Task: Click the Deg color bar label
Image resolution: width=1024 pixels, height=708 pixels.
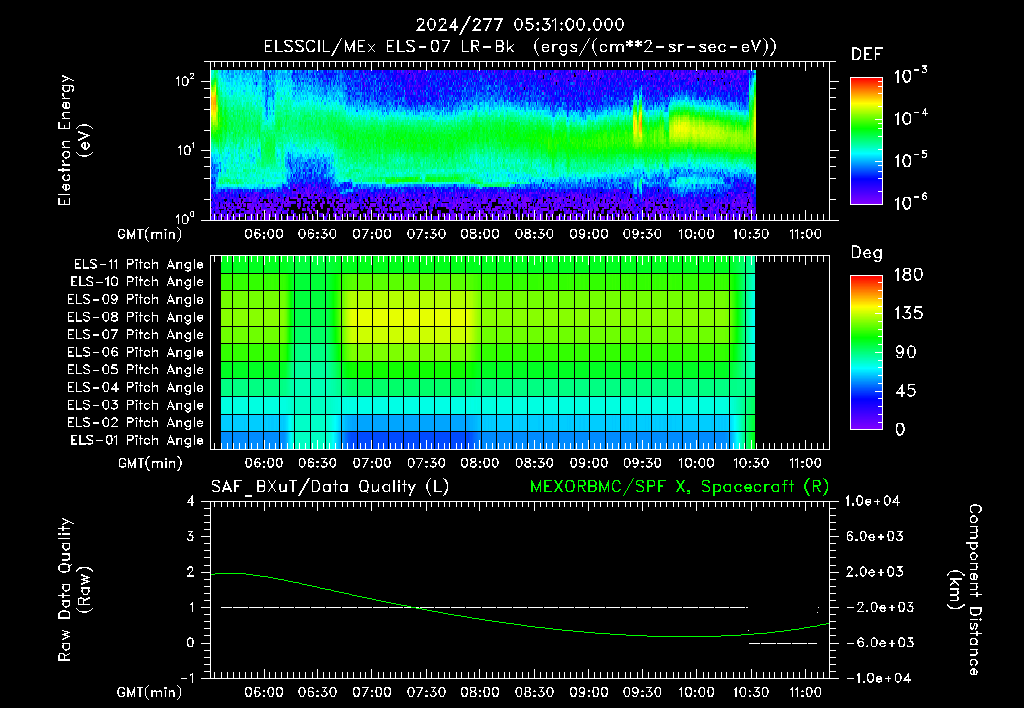Action: click(866, 253)
